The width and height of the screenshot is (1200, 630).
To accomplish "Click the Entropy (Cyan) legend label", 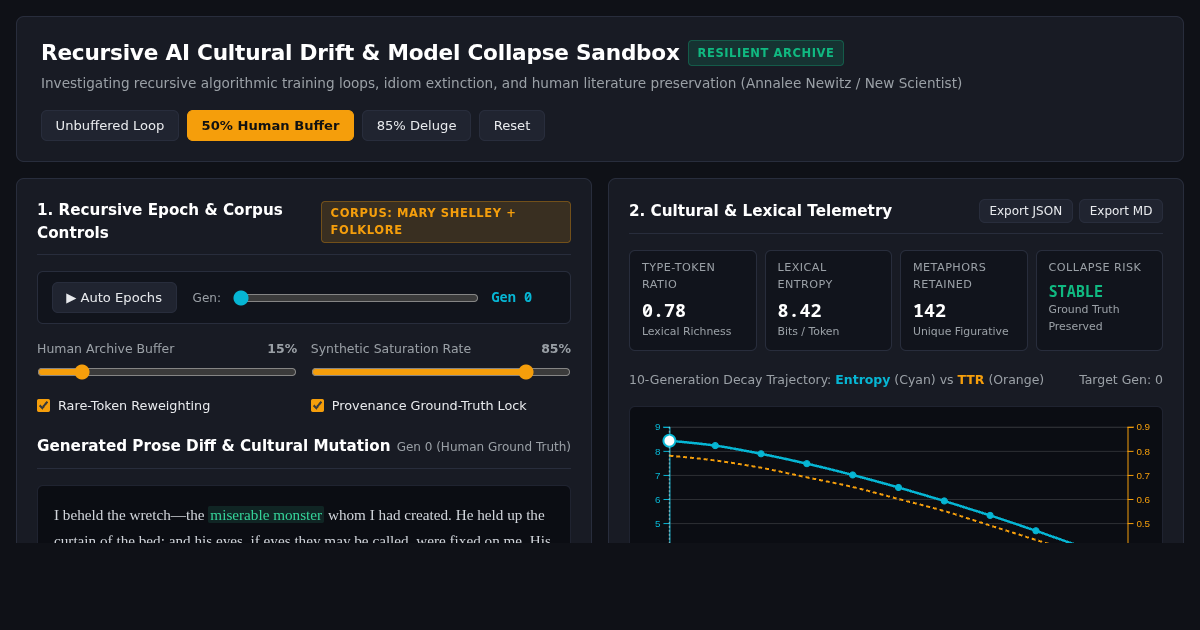I will (x=884, y=380).
